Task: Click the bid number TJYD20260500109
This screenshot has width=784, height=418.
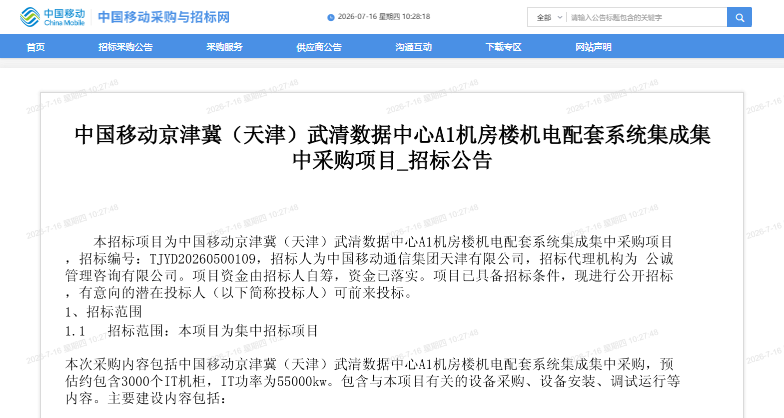Action: (202, 259)
